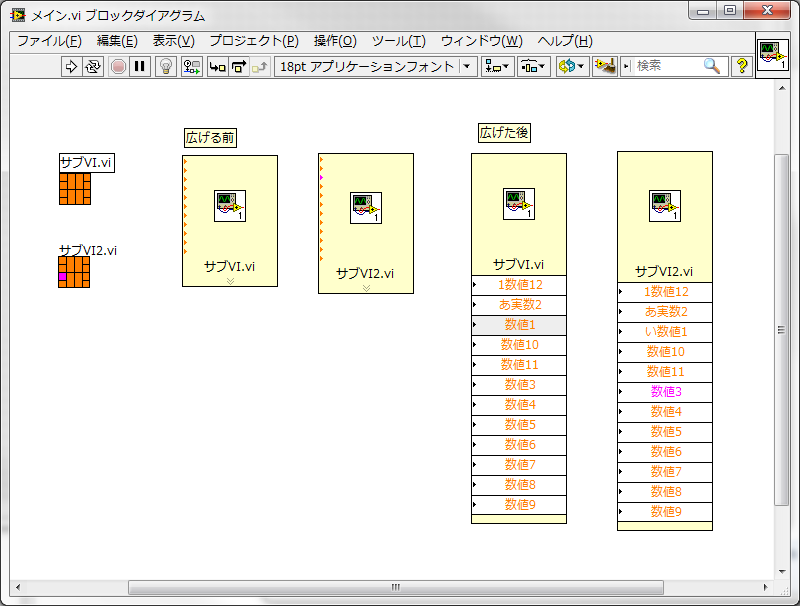Click the Step Out button

click(x=260, y=66)
